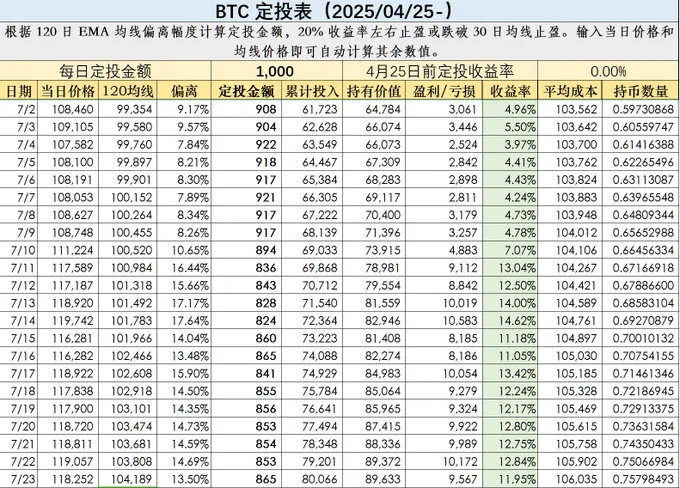Select average cost cell 104,012
Image resolution: width=680 pixels, height=488 pixels.
pos(570,233)
